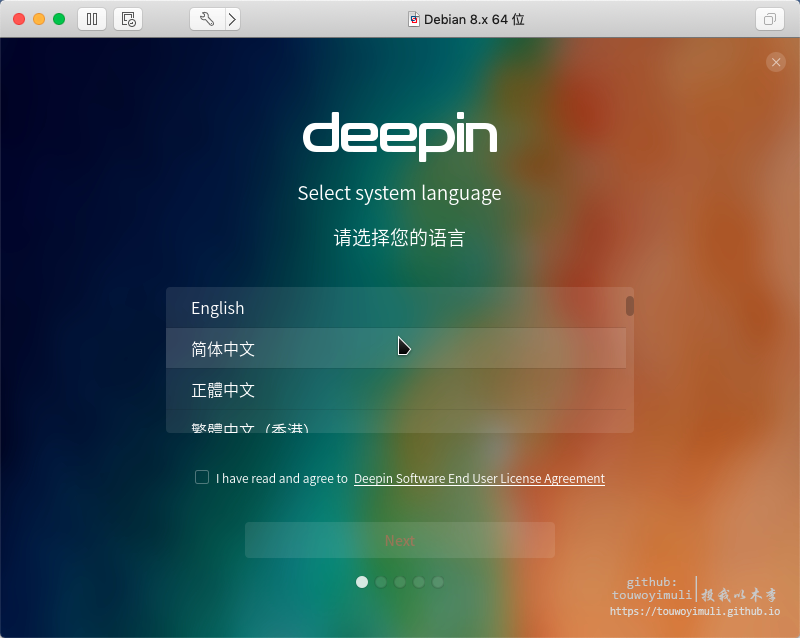
Task: Click the first installer step dot
Action: 362,582
